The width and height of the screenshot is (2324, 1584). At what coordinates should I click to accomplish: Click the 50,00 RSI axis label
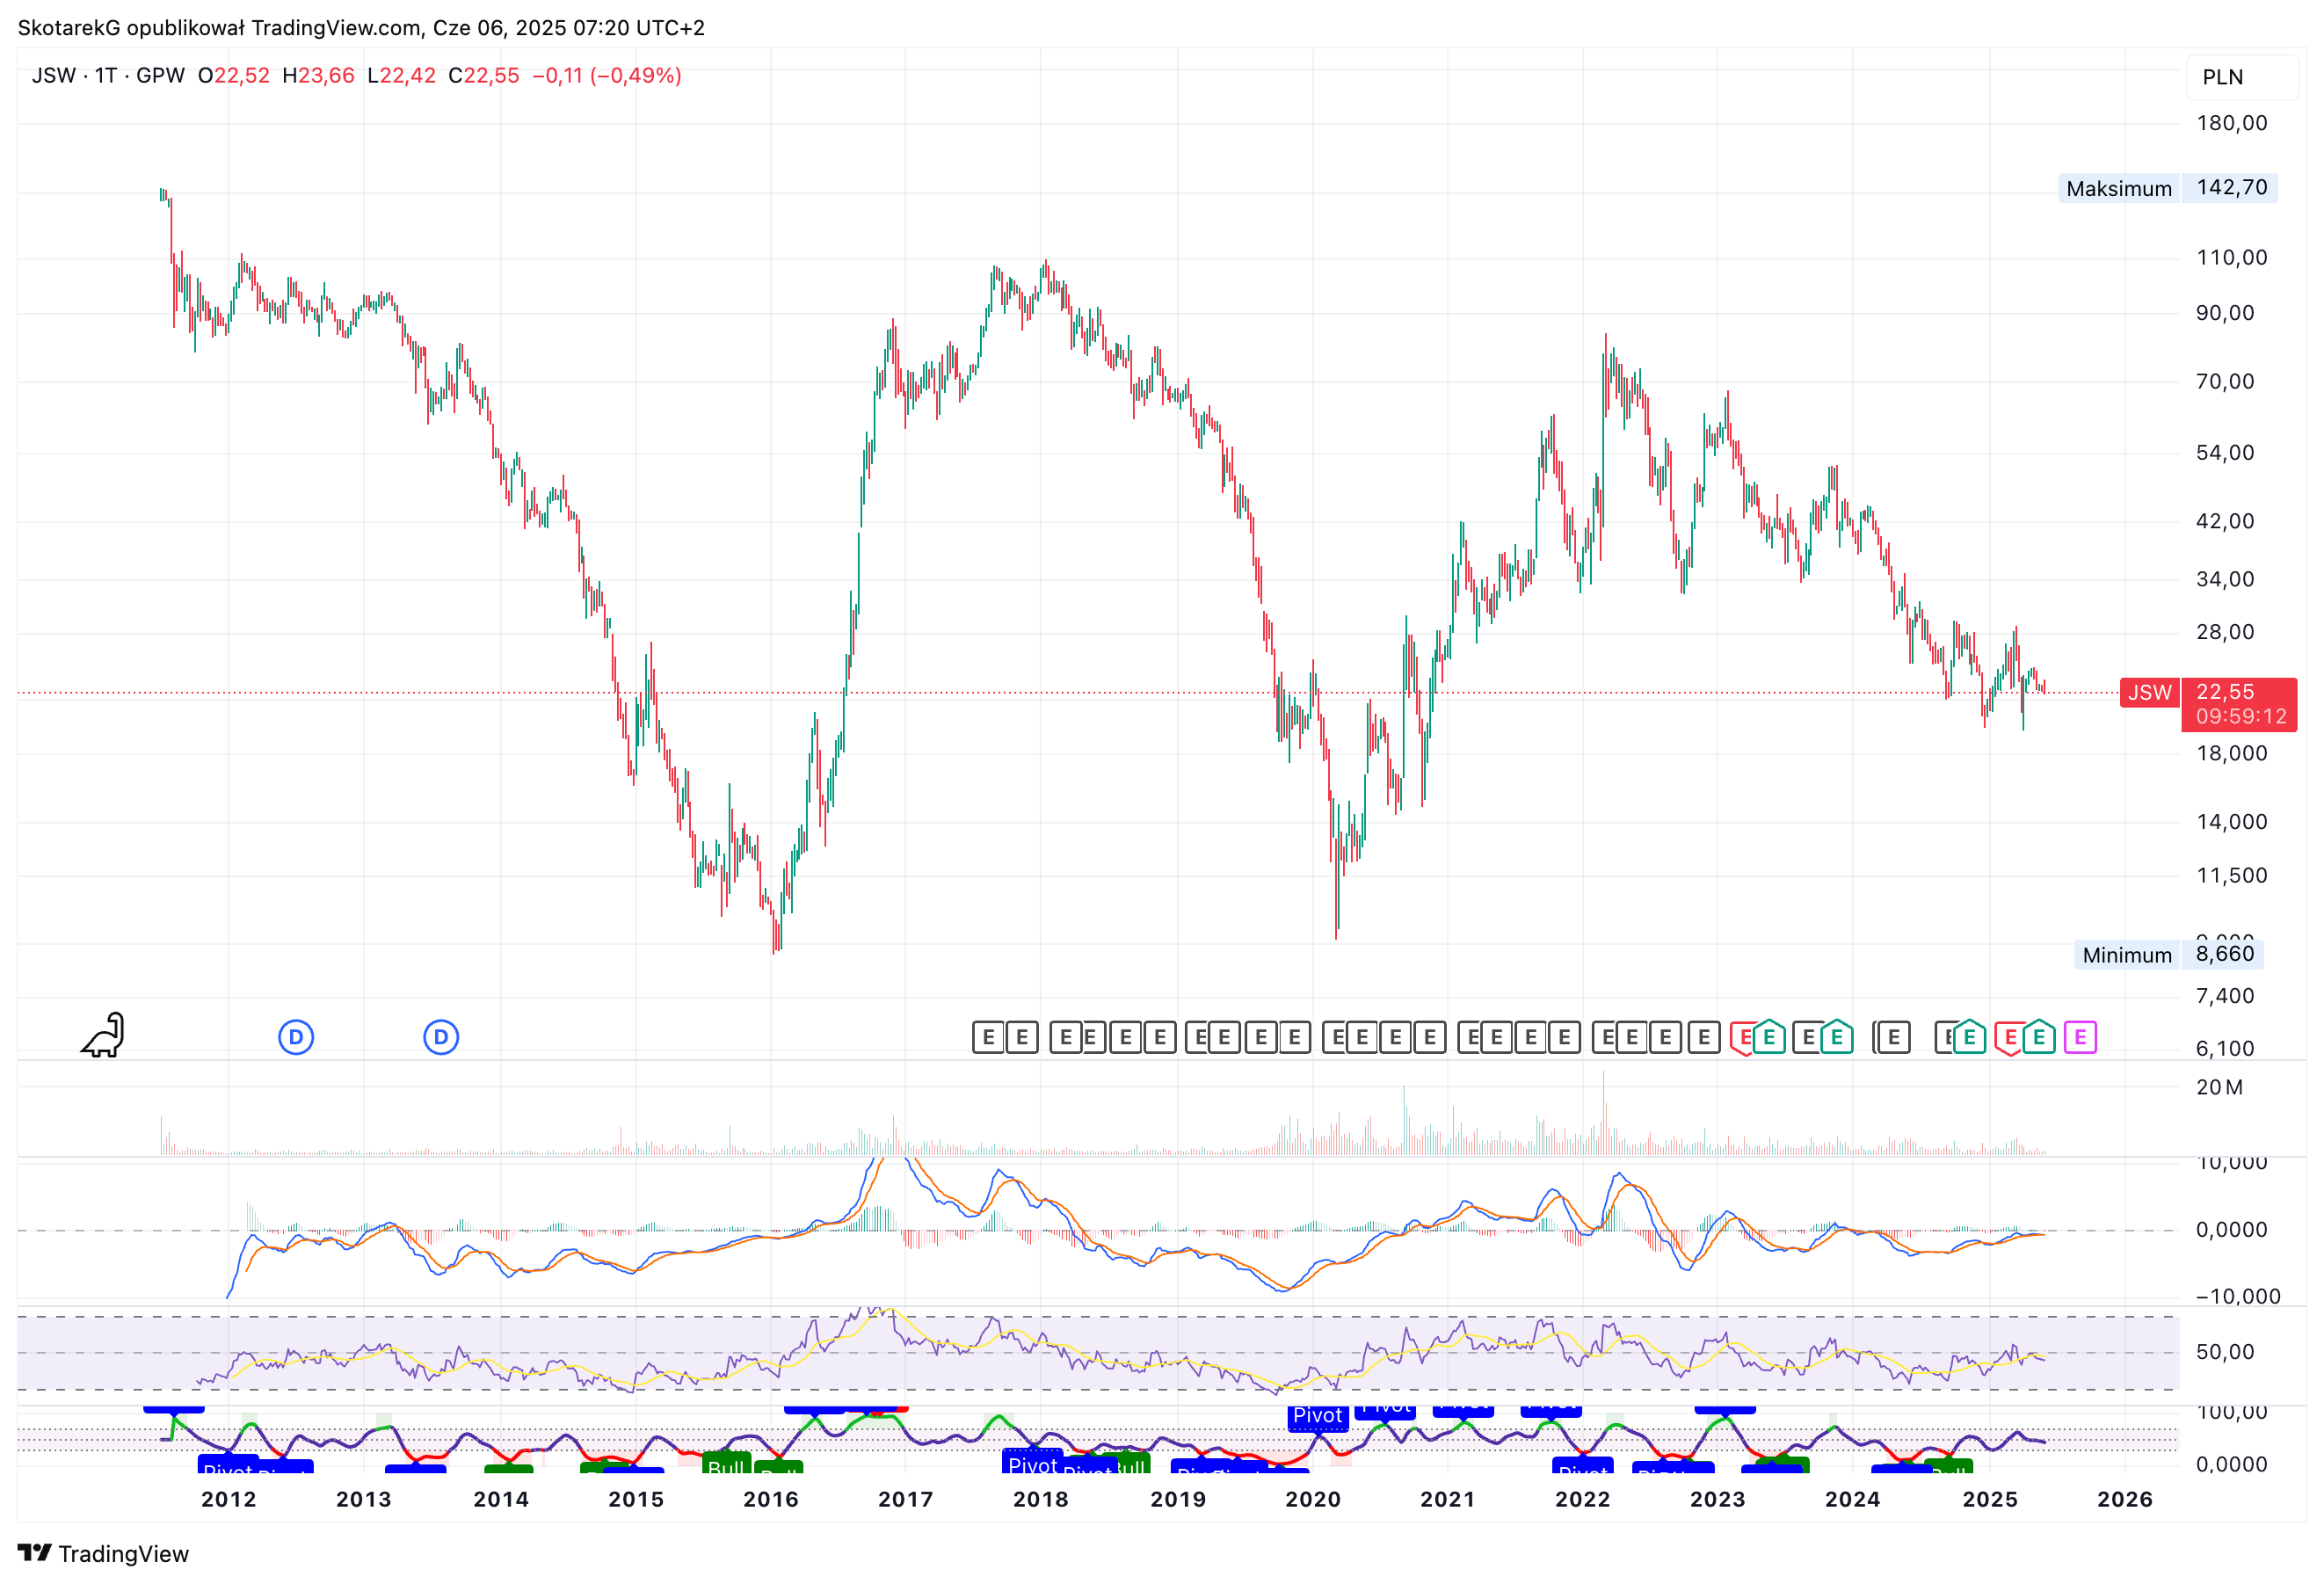pos(2225,1352)
